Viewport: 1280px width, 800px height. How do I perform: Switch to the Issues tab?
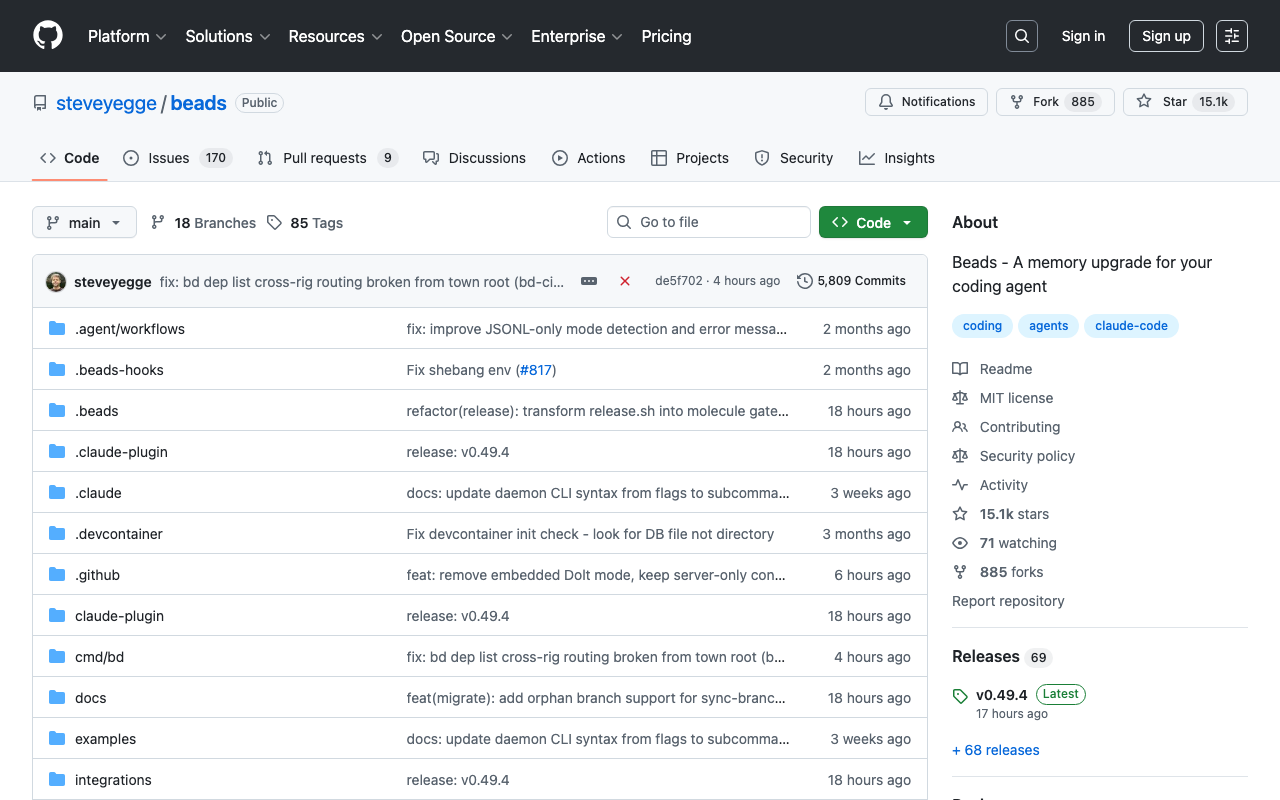coord(177,158)
